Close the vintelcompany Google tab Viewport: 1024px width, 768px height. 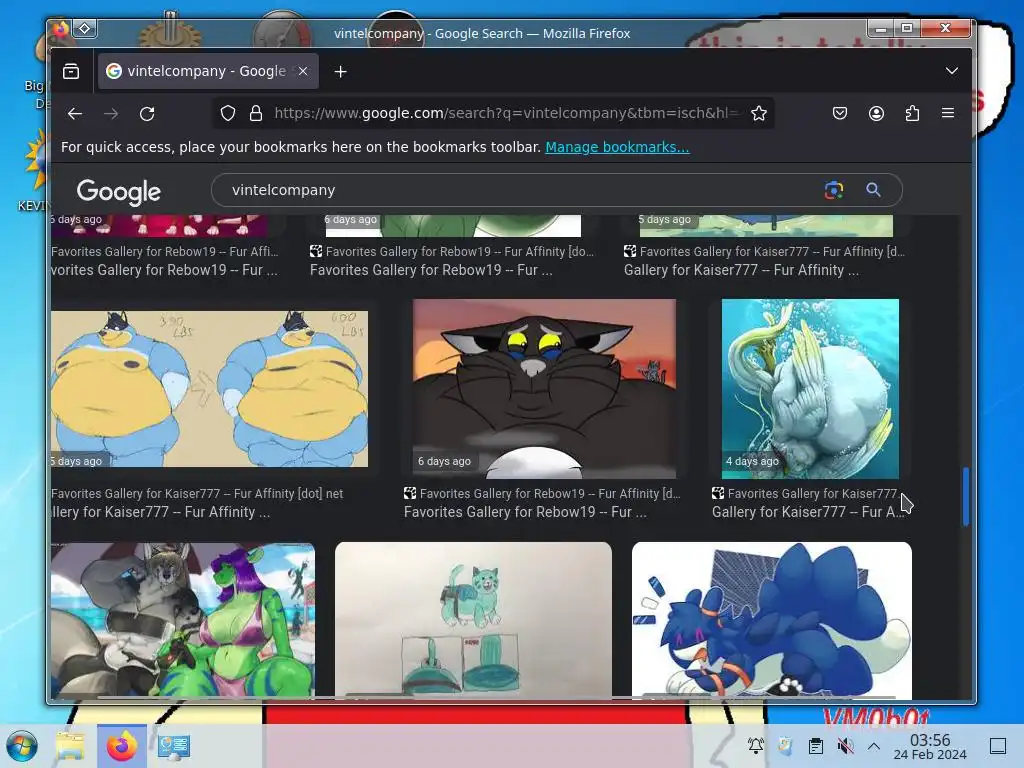(303, 71)
